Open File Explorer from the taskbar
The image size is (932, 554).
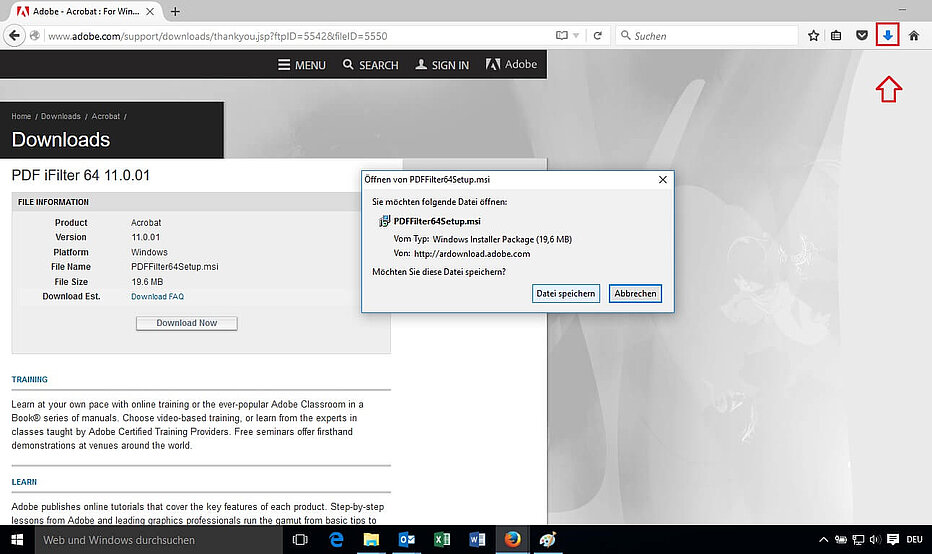tap(371, 540)
